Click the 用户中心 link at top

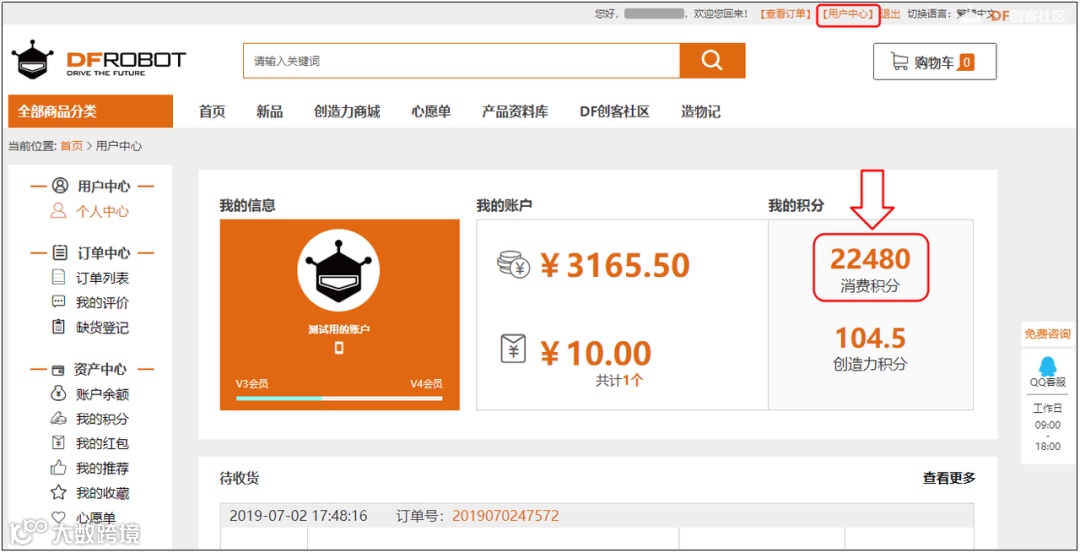(x=849, y=14)
